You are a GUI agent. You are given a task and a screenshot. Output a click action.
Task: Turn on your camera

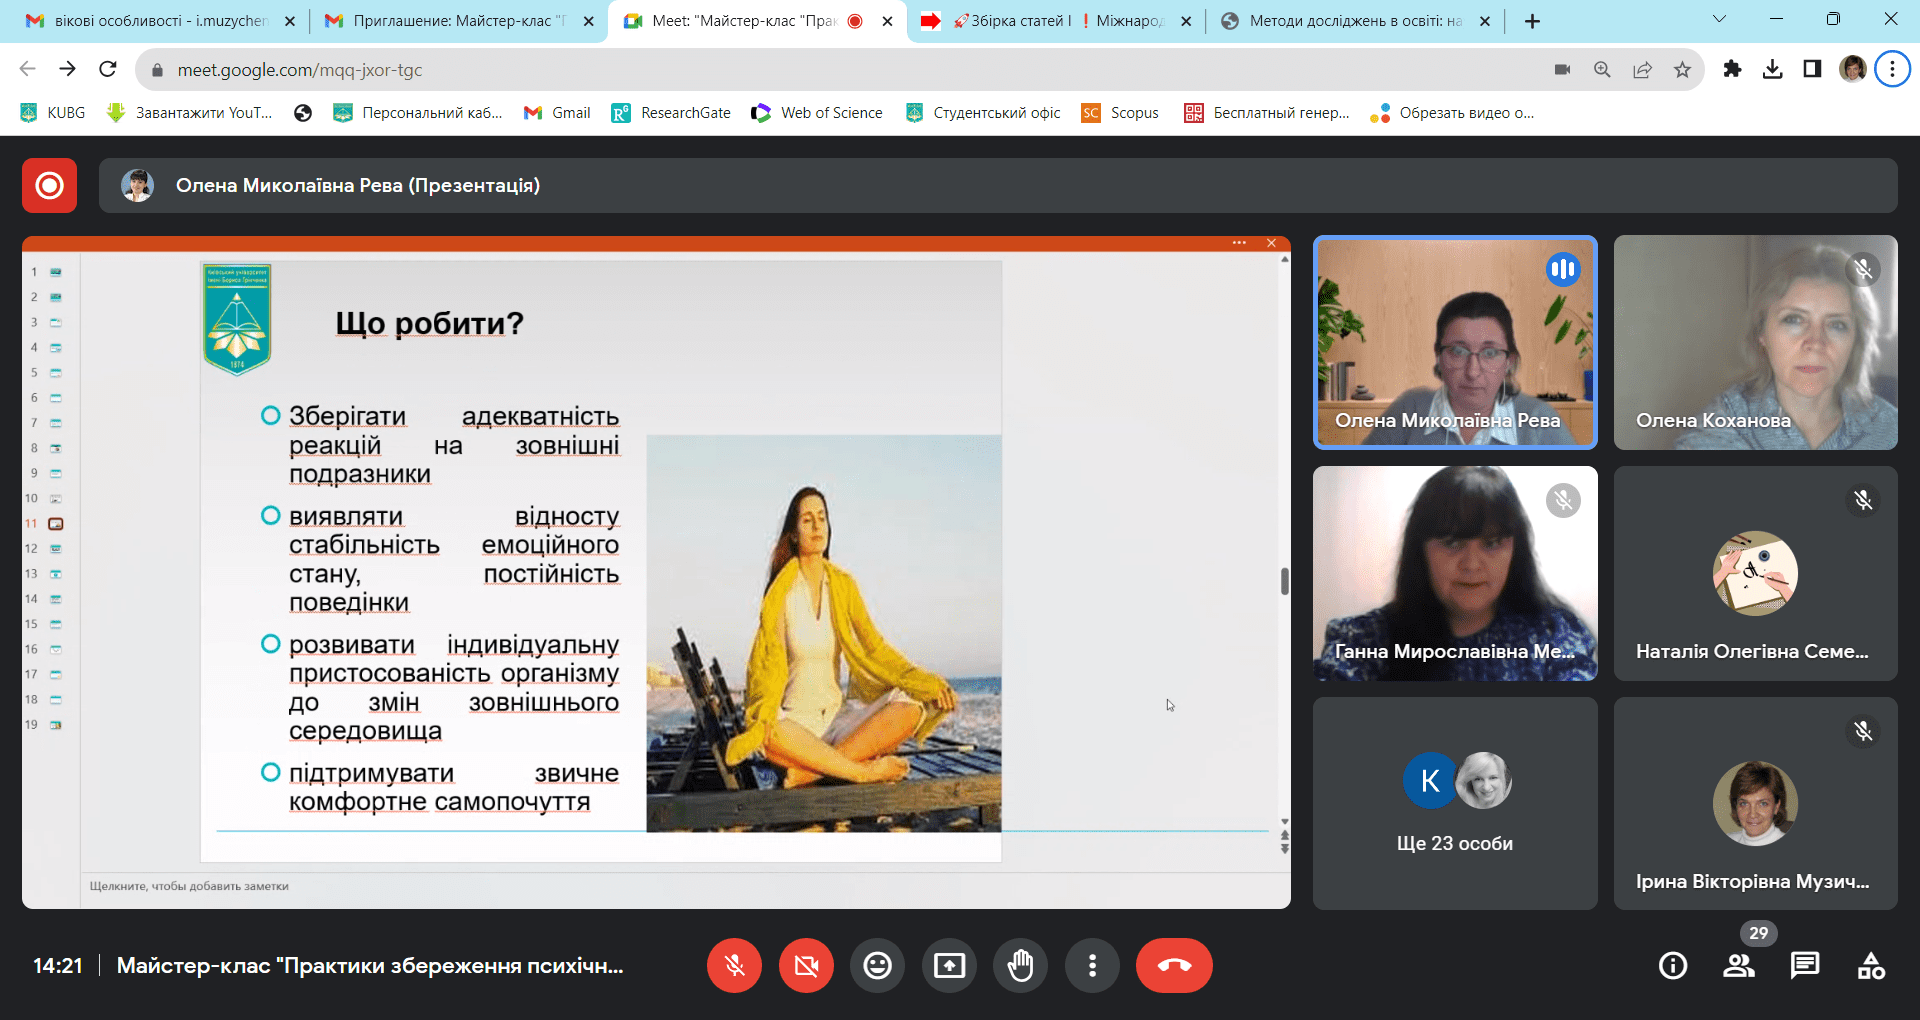[806, 965]
